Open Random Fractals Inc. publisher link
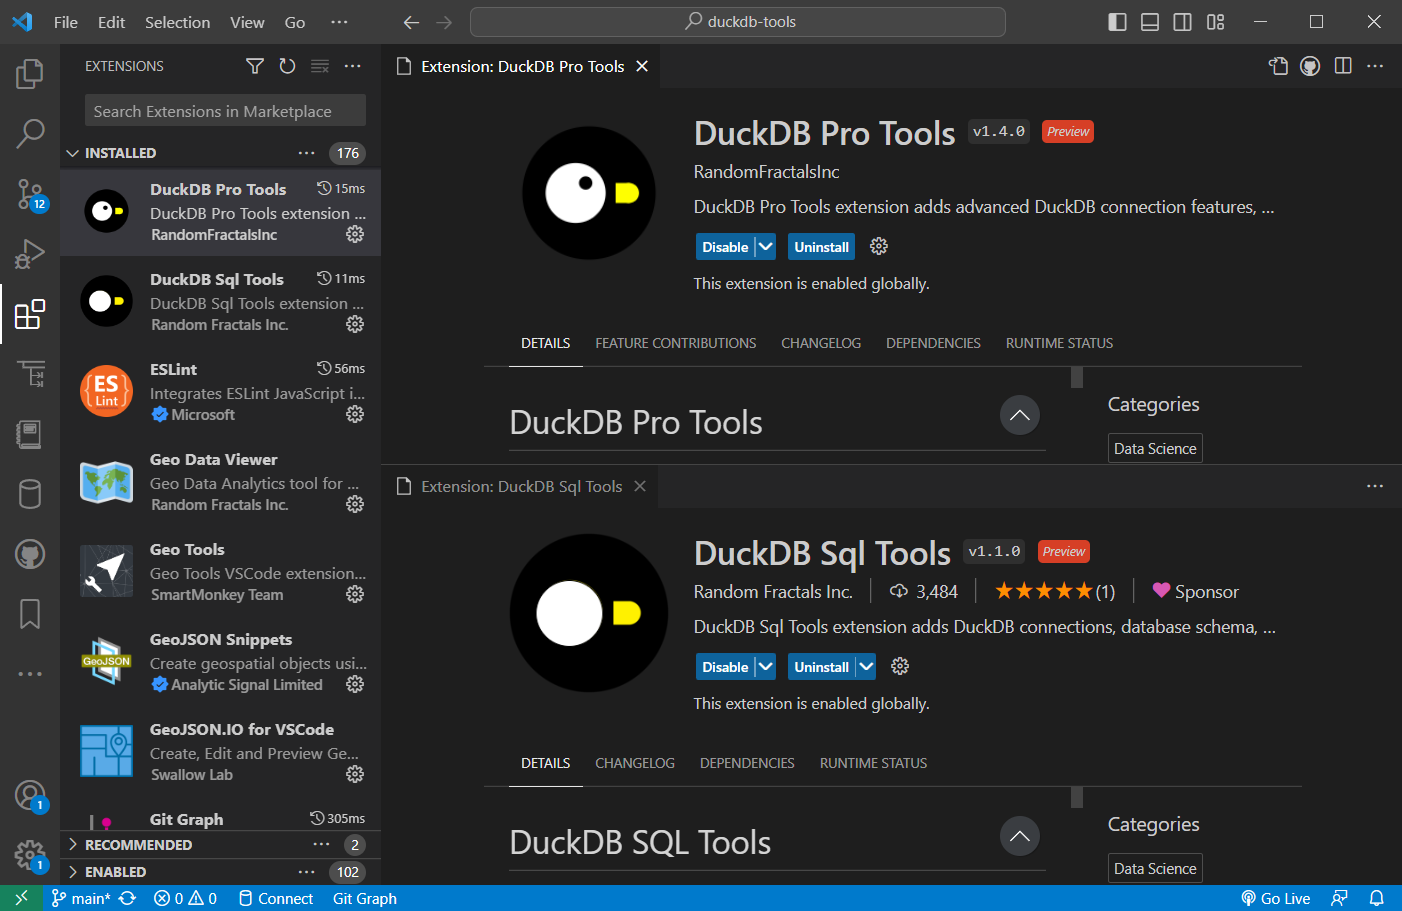Image resolution: width=1402 pixels, height=911 pixels. click(773, 592)
